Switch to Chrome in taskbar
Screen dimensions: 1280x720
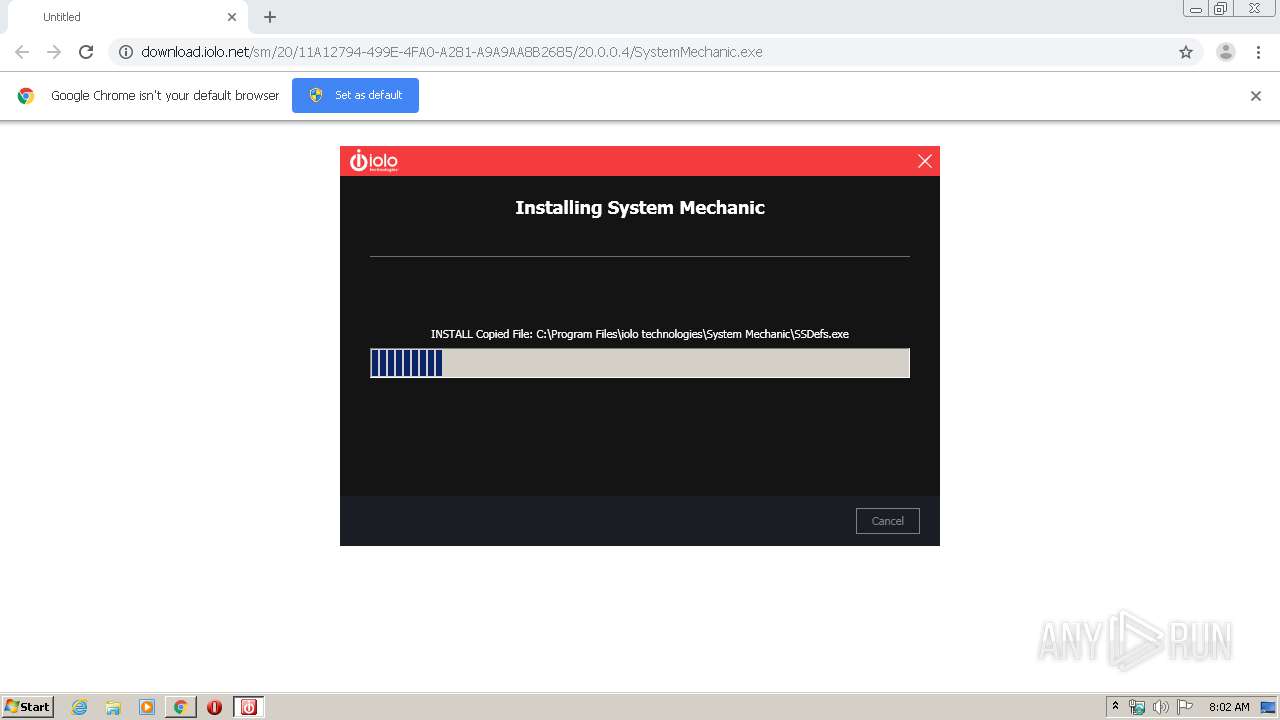click(x=181, y=707)
